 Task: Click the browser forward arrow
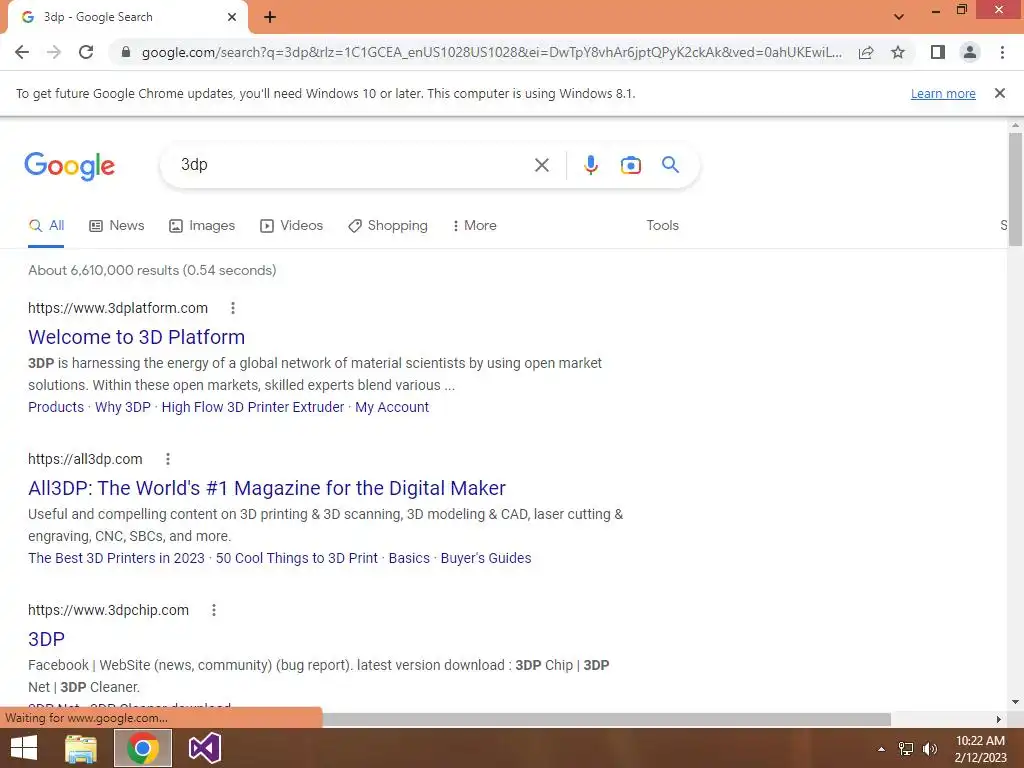(x=54, y=52)
